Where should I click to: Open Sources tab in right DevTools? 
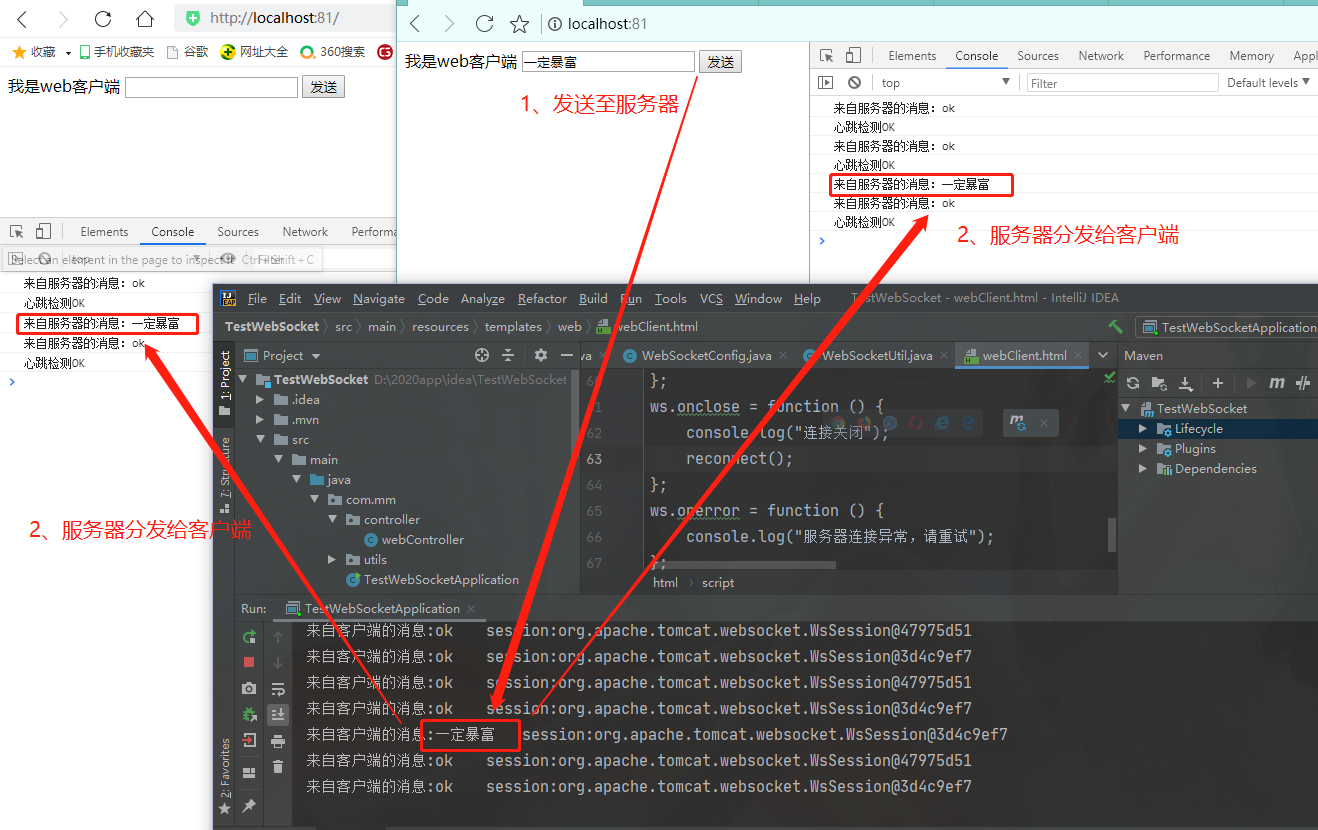point(1038,56)
